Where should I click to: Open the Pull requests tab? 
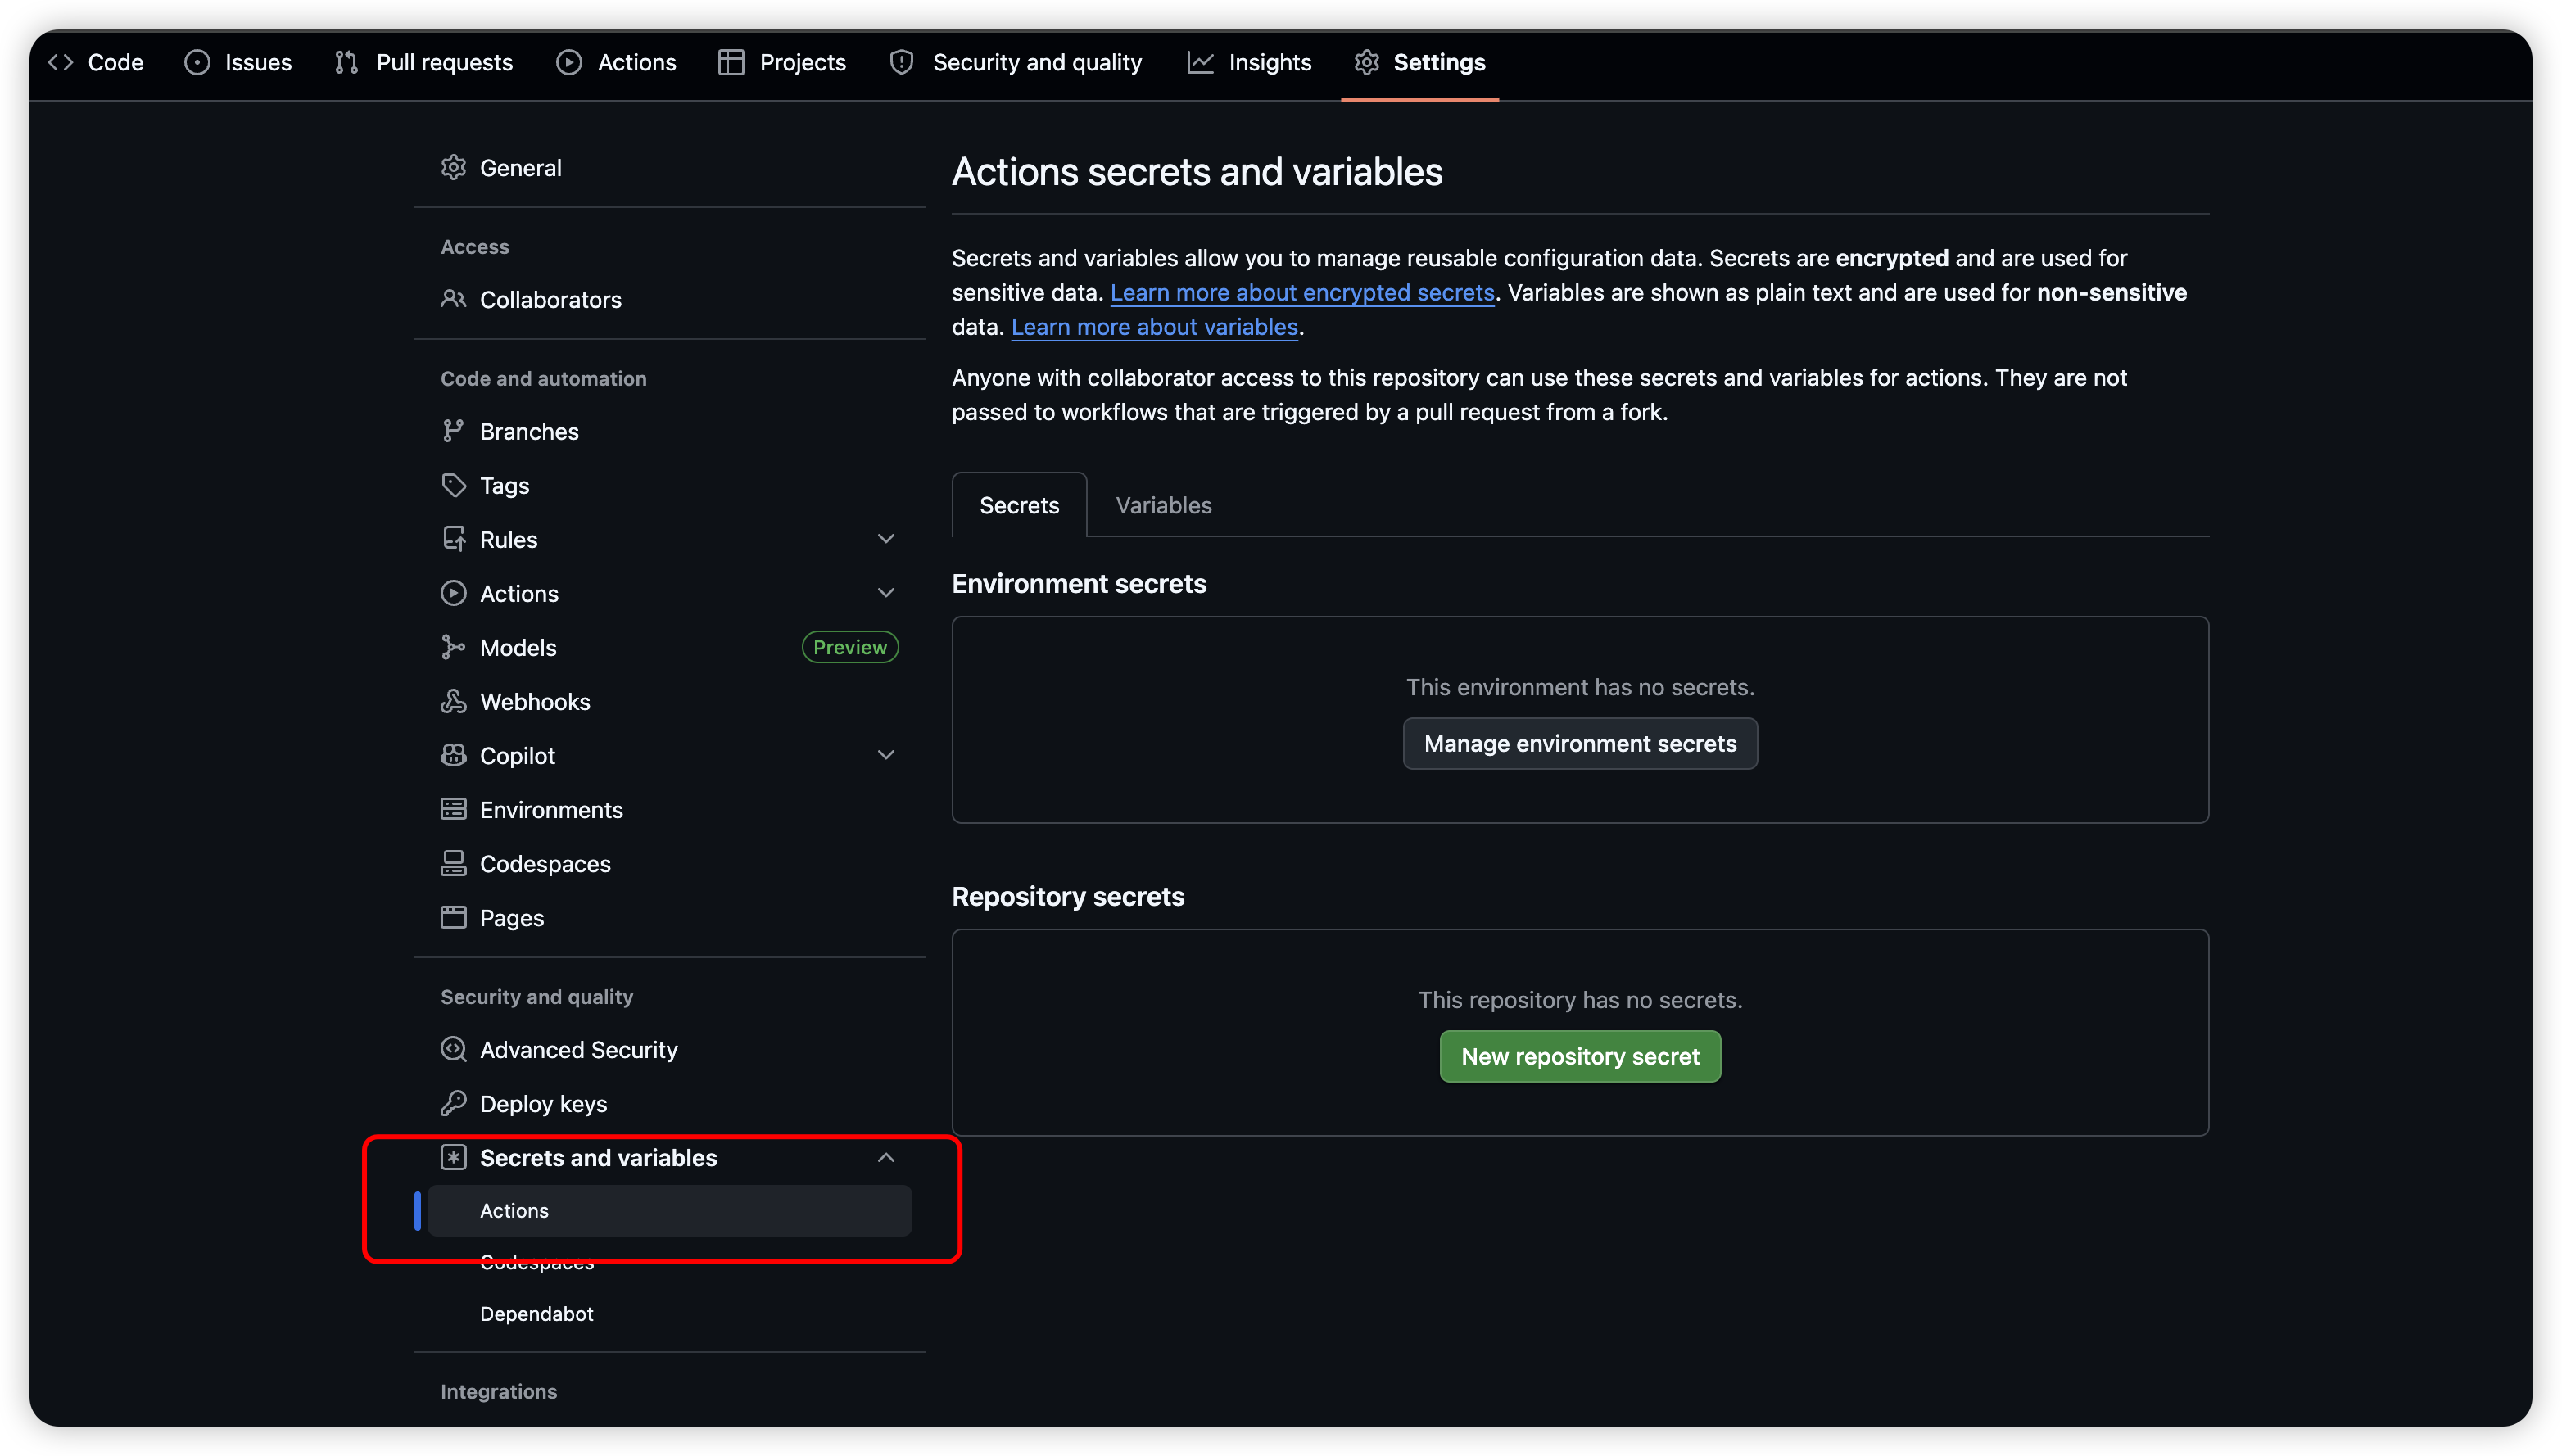tap(423, 62)
